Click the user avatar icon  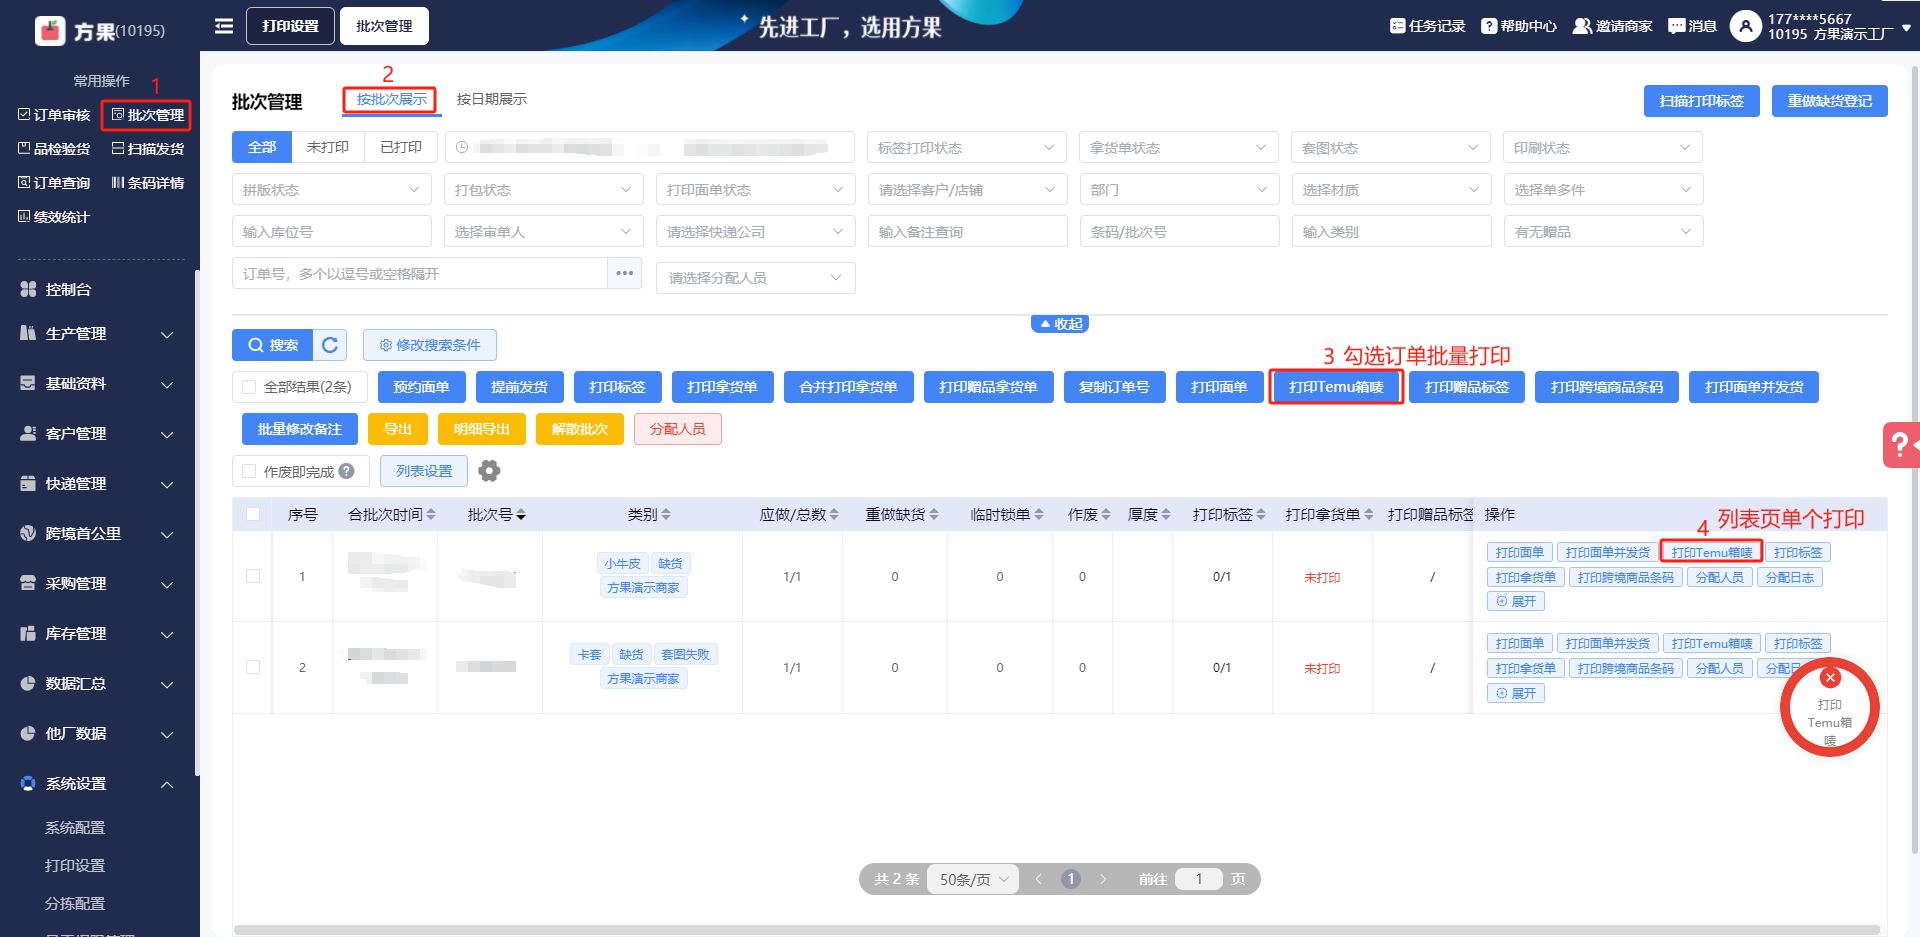1745,26
